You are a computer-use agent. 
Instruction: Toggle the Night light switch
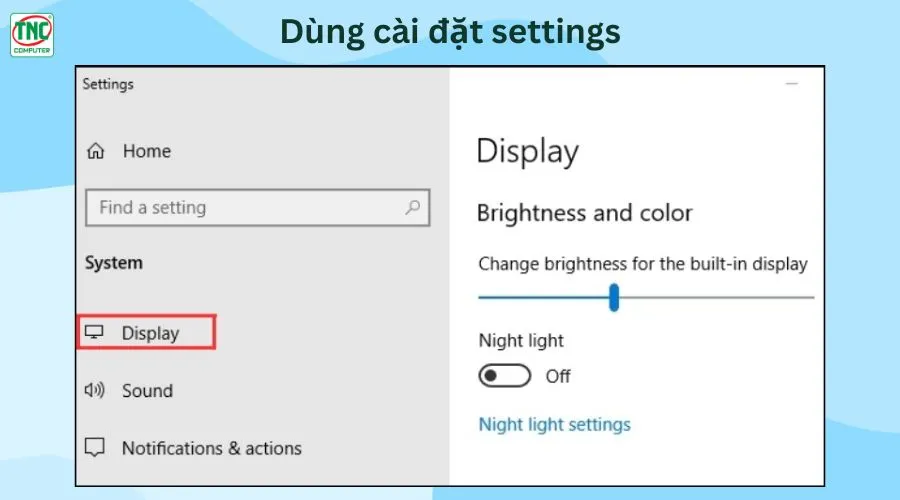[x=505, y=376]
